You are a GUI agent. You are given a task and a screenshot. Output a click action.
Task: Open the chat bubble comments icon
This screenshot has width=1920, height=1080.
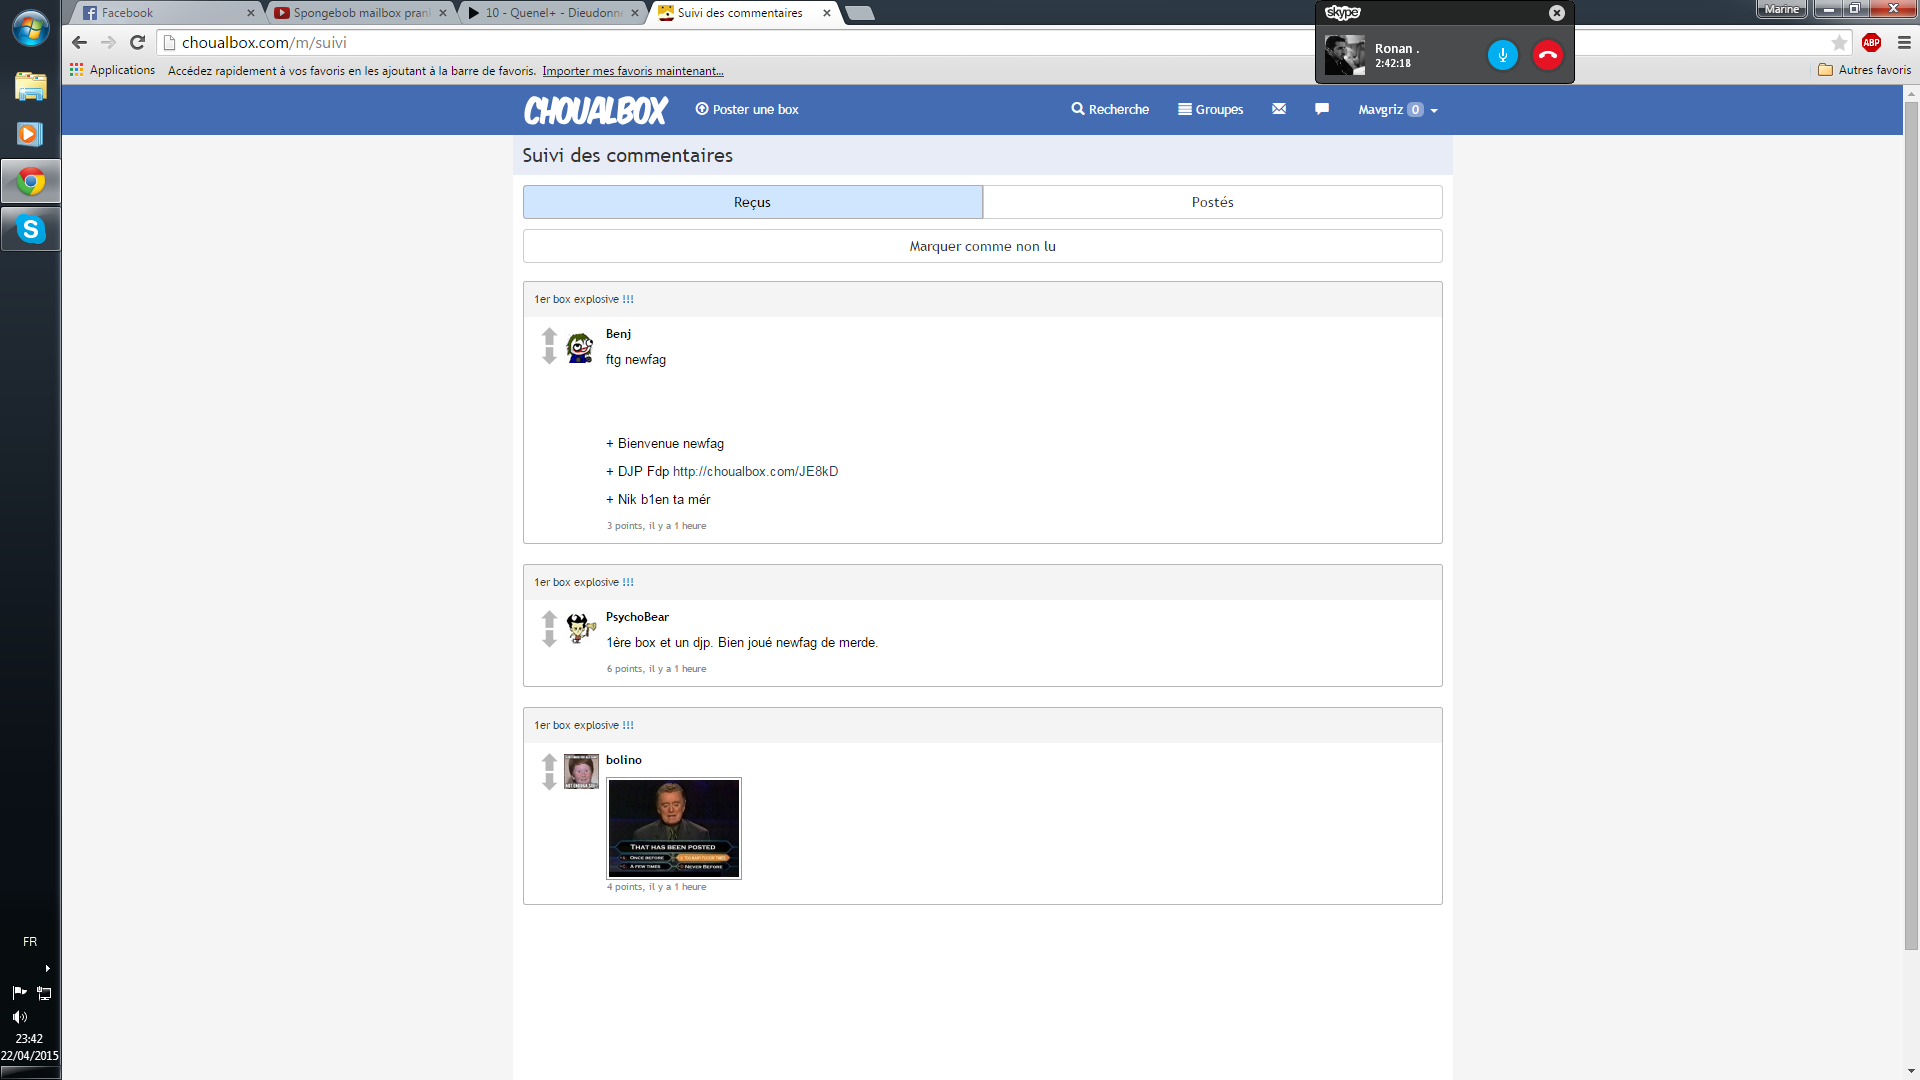coord(1321,109)
